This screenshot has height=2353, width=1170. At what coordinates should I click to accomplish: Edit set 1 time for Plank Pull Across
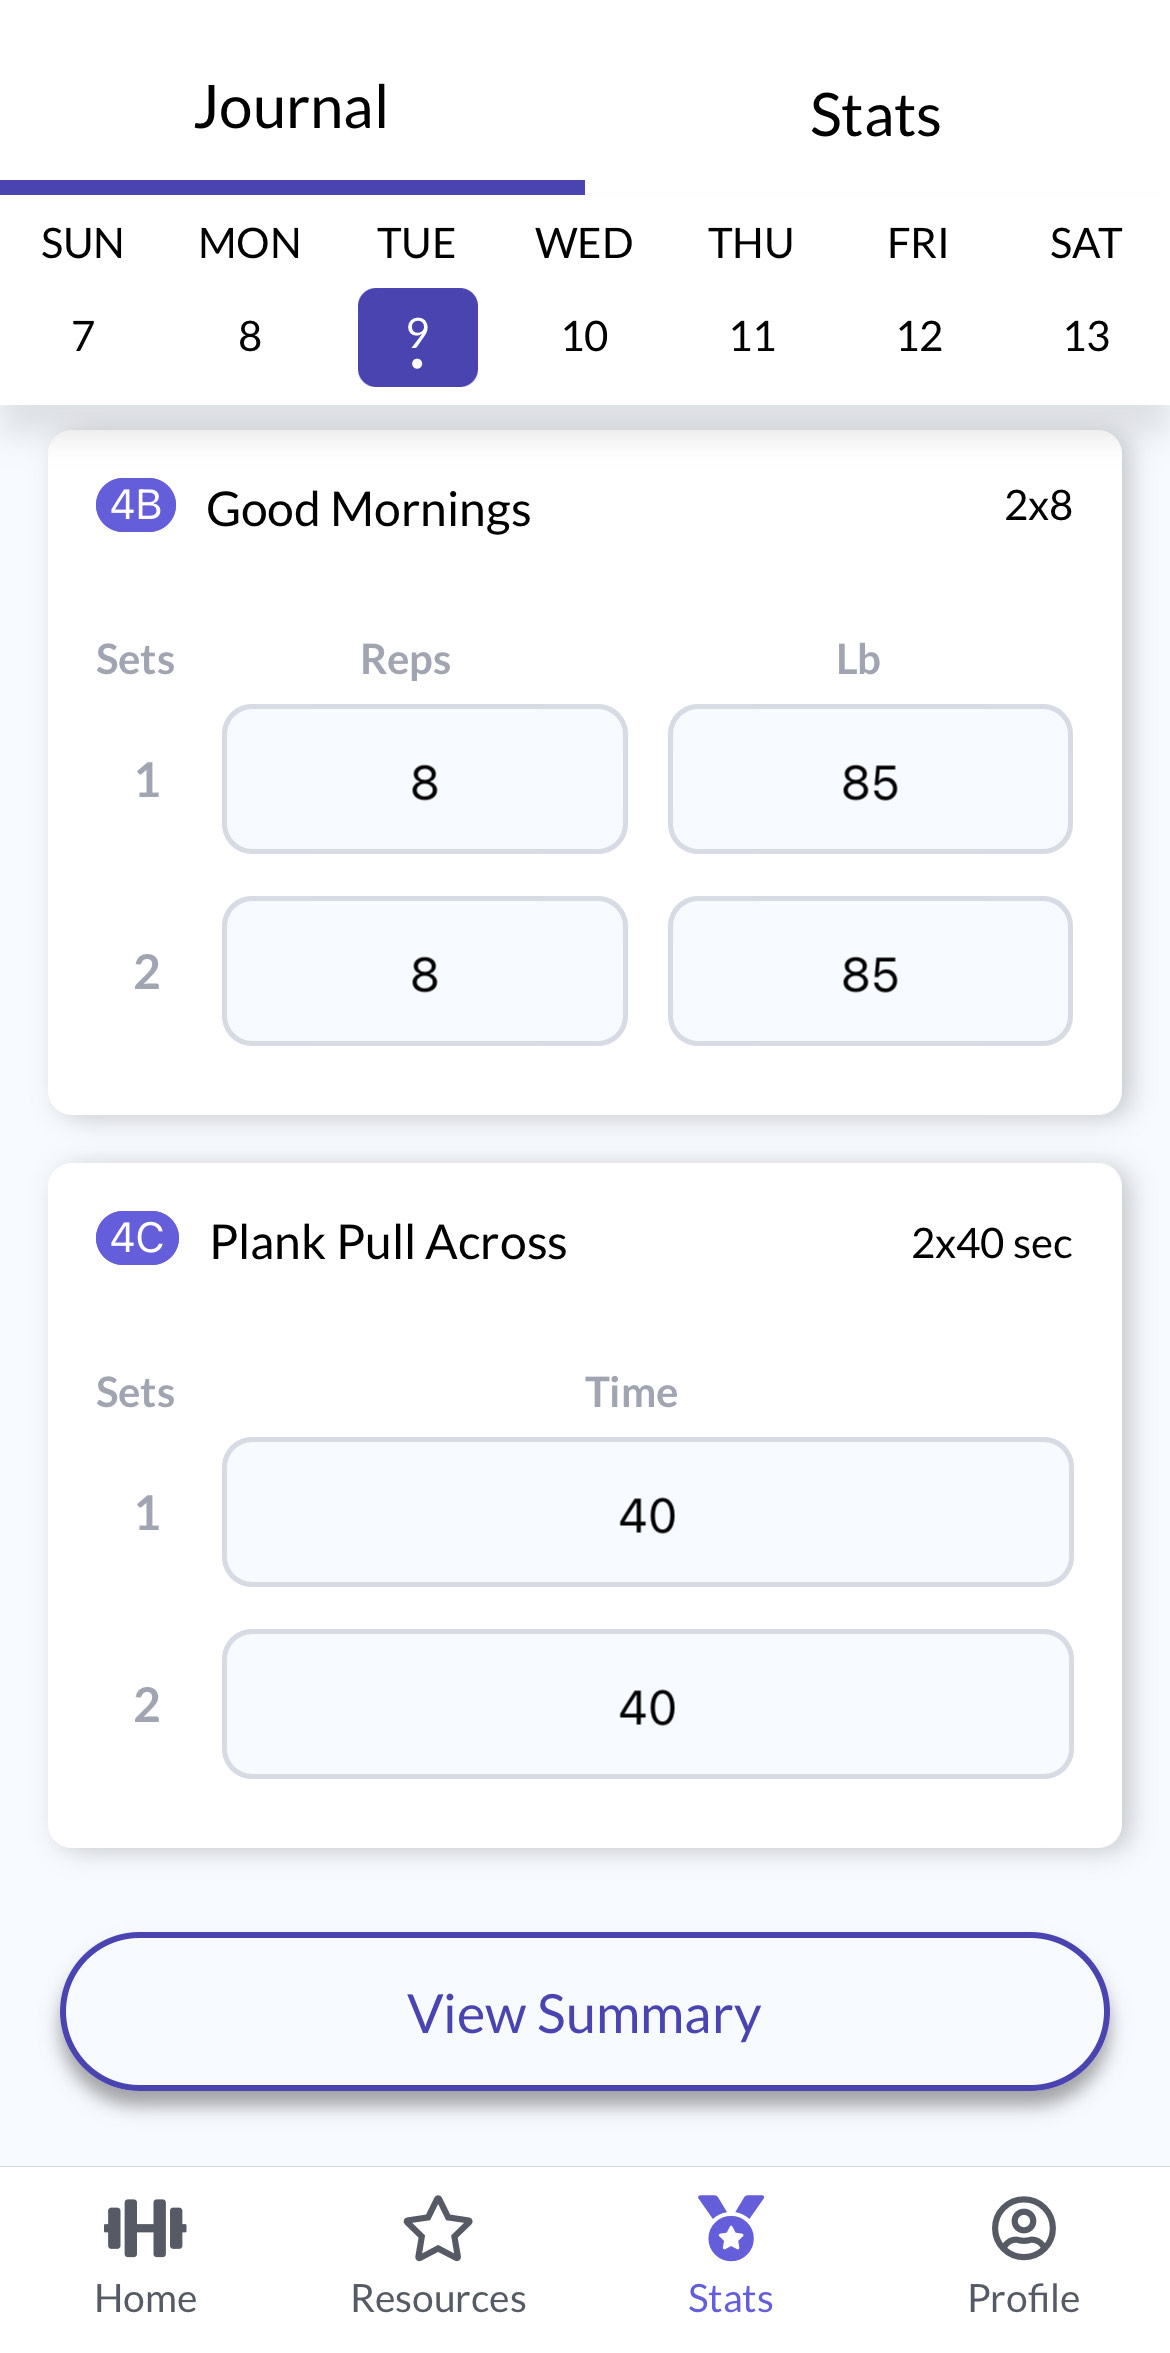point(648,1512)
